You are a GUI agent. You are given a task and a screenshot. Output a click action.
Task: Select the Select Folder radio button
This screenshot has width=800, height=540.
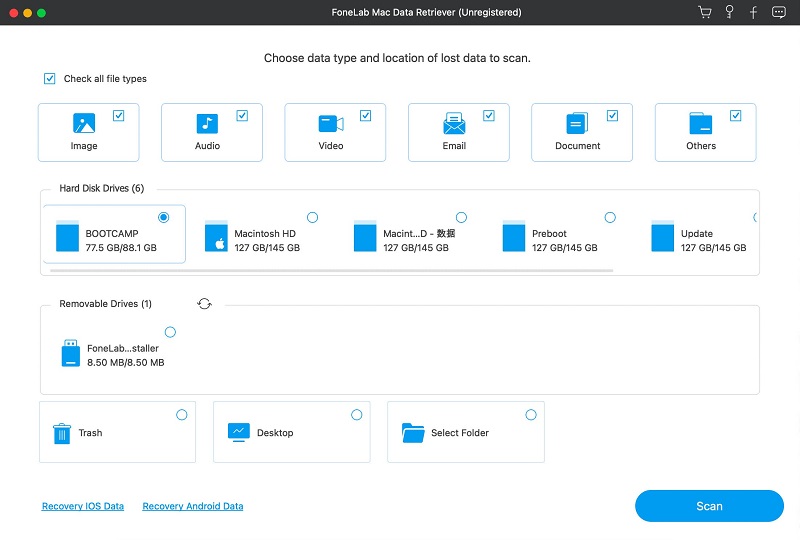point(531,415)
